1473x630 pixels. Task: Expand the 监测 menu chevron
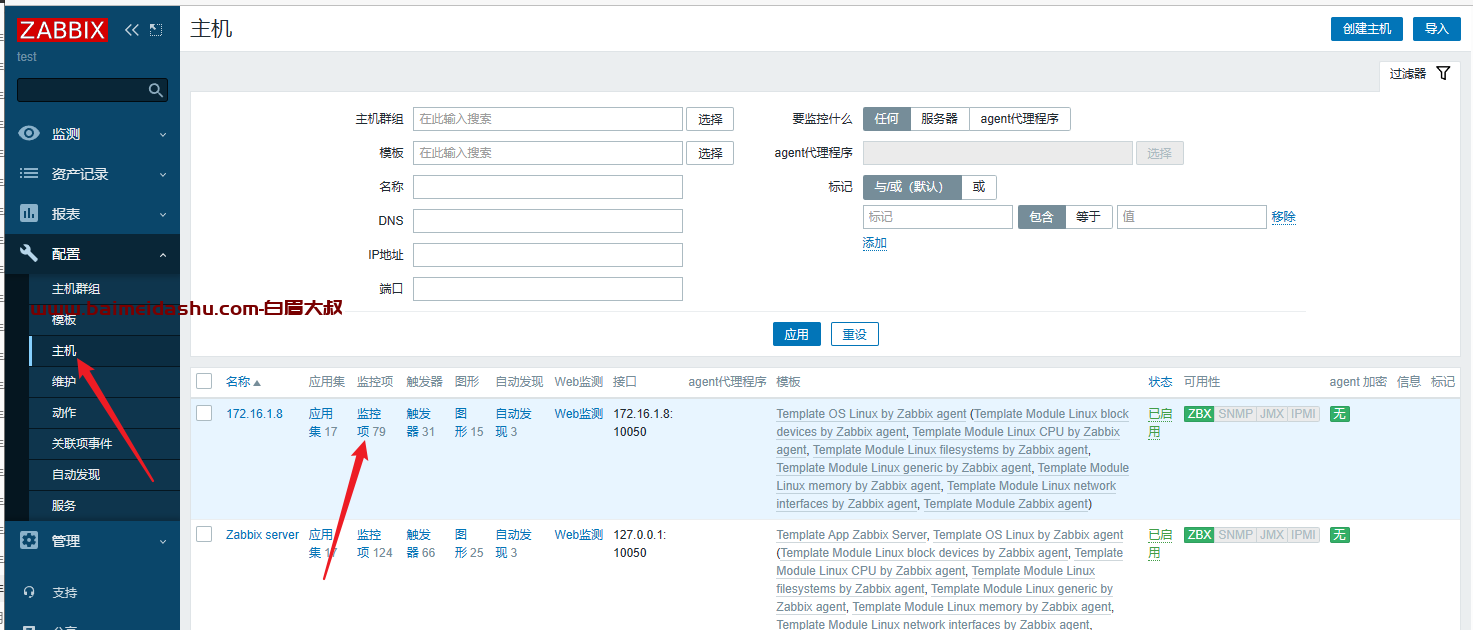[163, 134]
